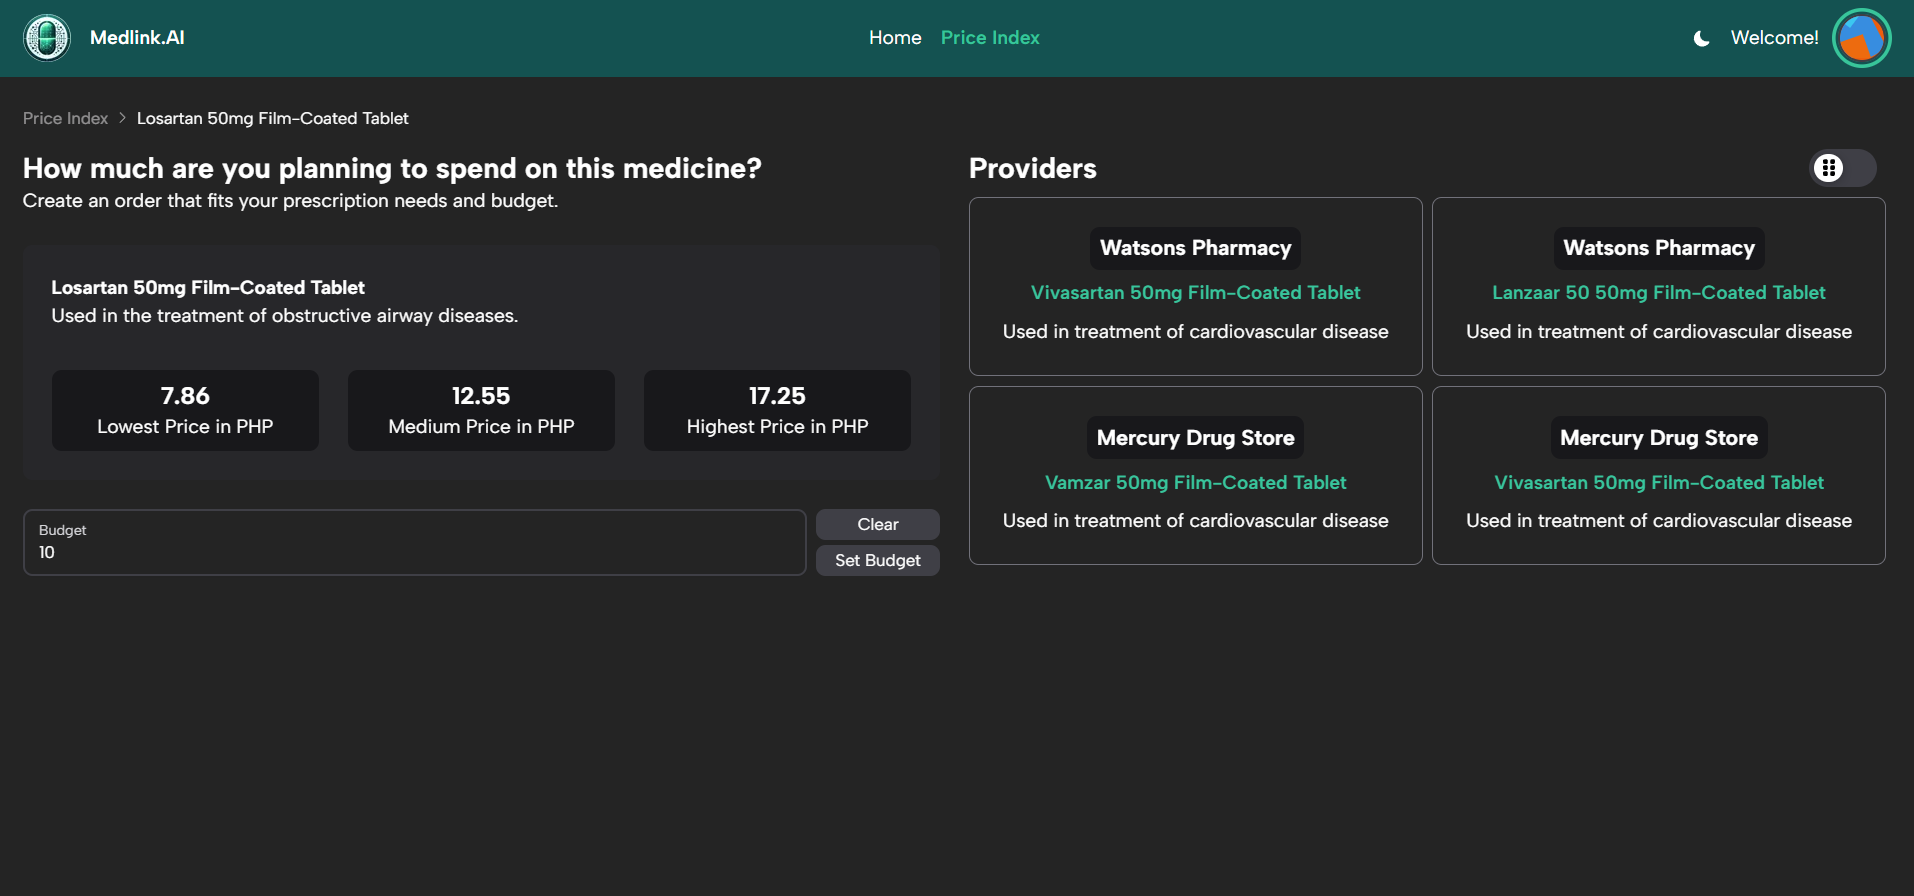Navigate back via Price Index breadcrumb
The height and width of the screenshot is (896, 1914).
[65, 118]
